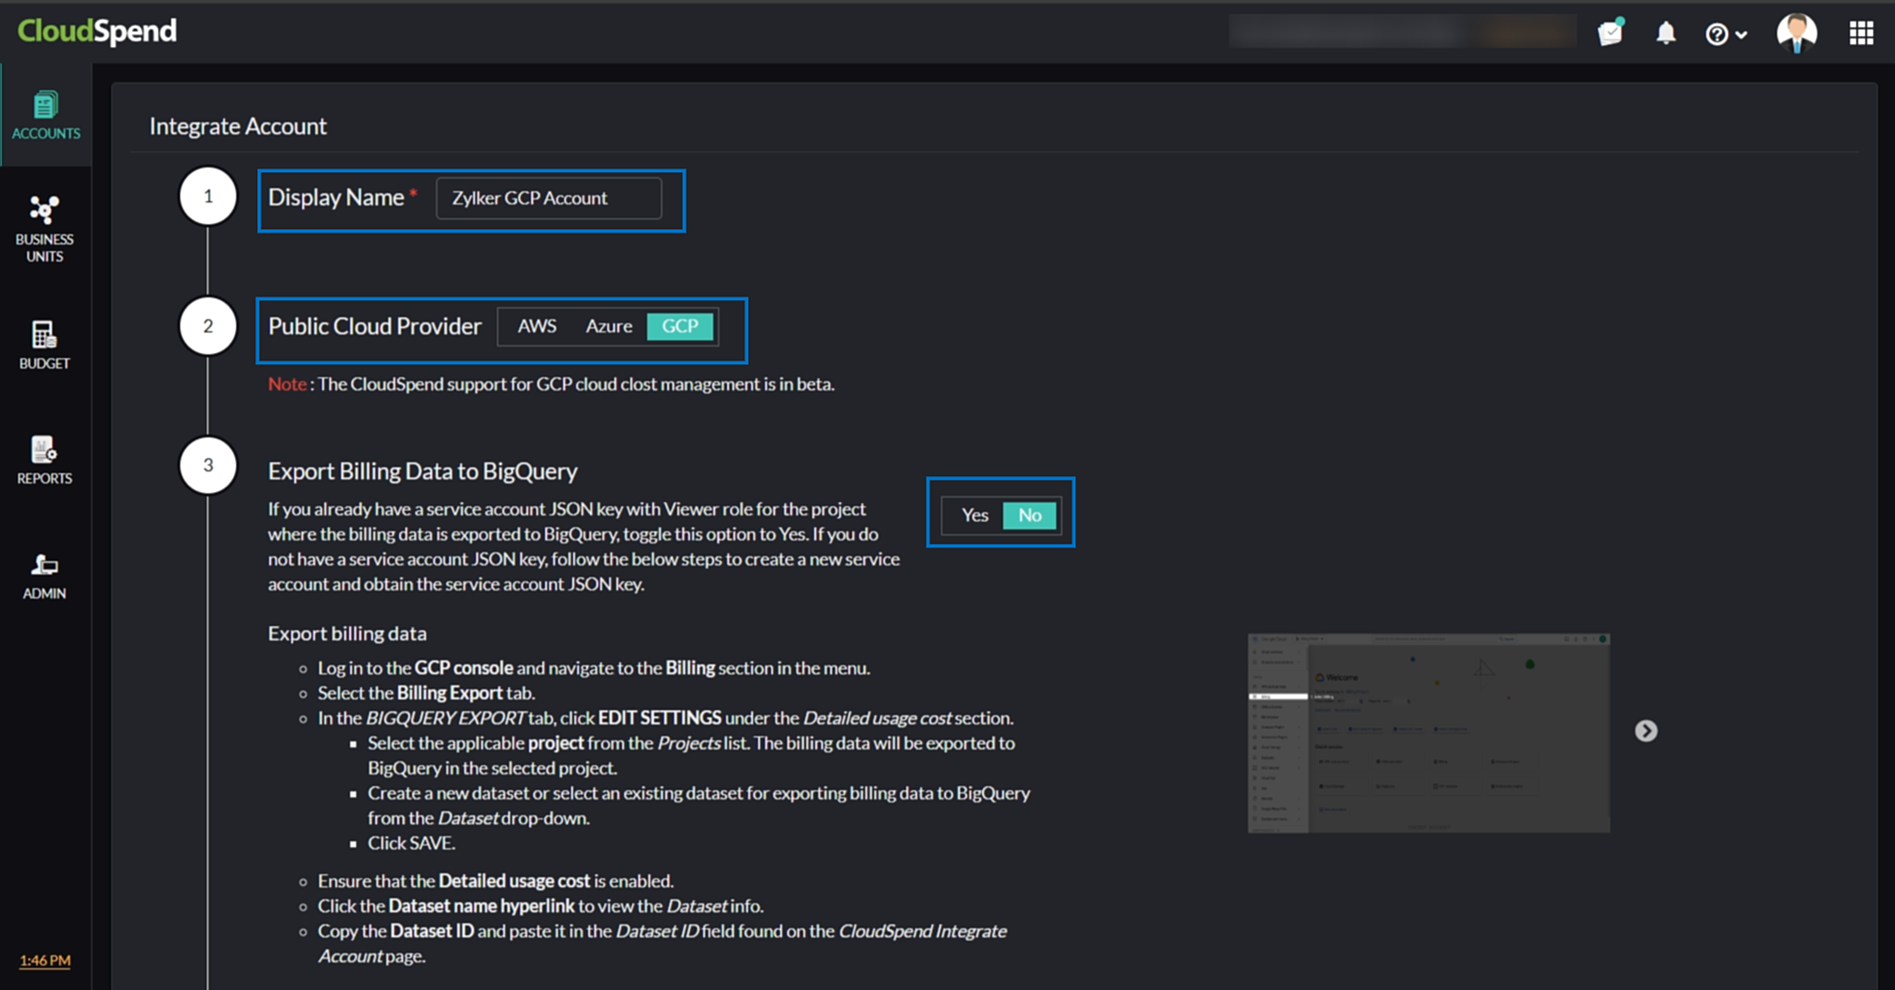Viewport: 1895px width, 990px height.
Task: Show next help image with arrow
Action: pyautogui.click(x=1646, y=731)
